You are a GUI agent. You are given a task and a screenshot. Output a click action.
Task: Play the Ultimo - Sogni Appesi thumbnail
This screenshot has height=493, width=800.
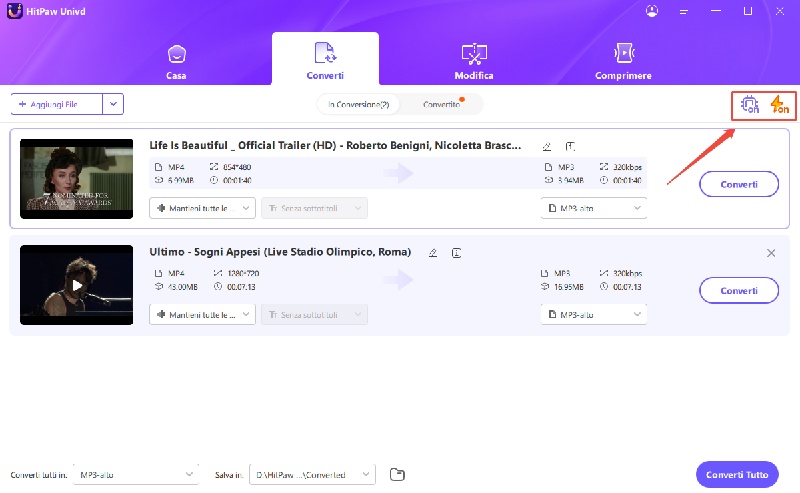[76, 285]
